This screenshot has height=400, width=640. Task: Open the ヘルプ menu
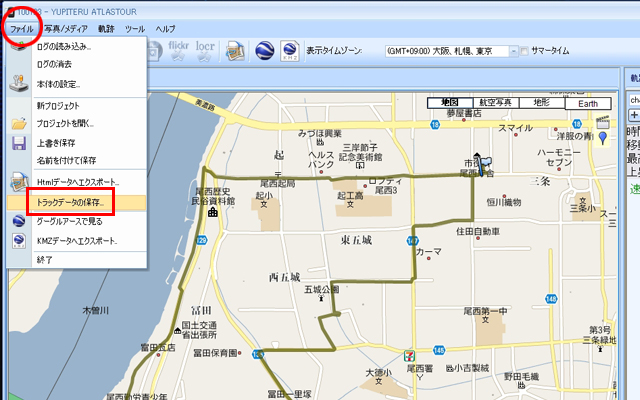[165, 29]
